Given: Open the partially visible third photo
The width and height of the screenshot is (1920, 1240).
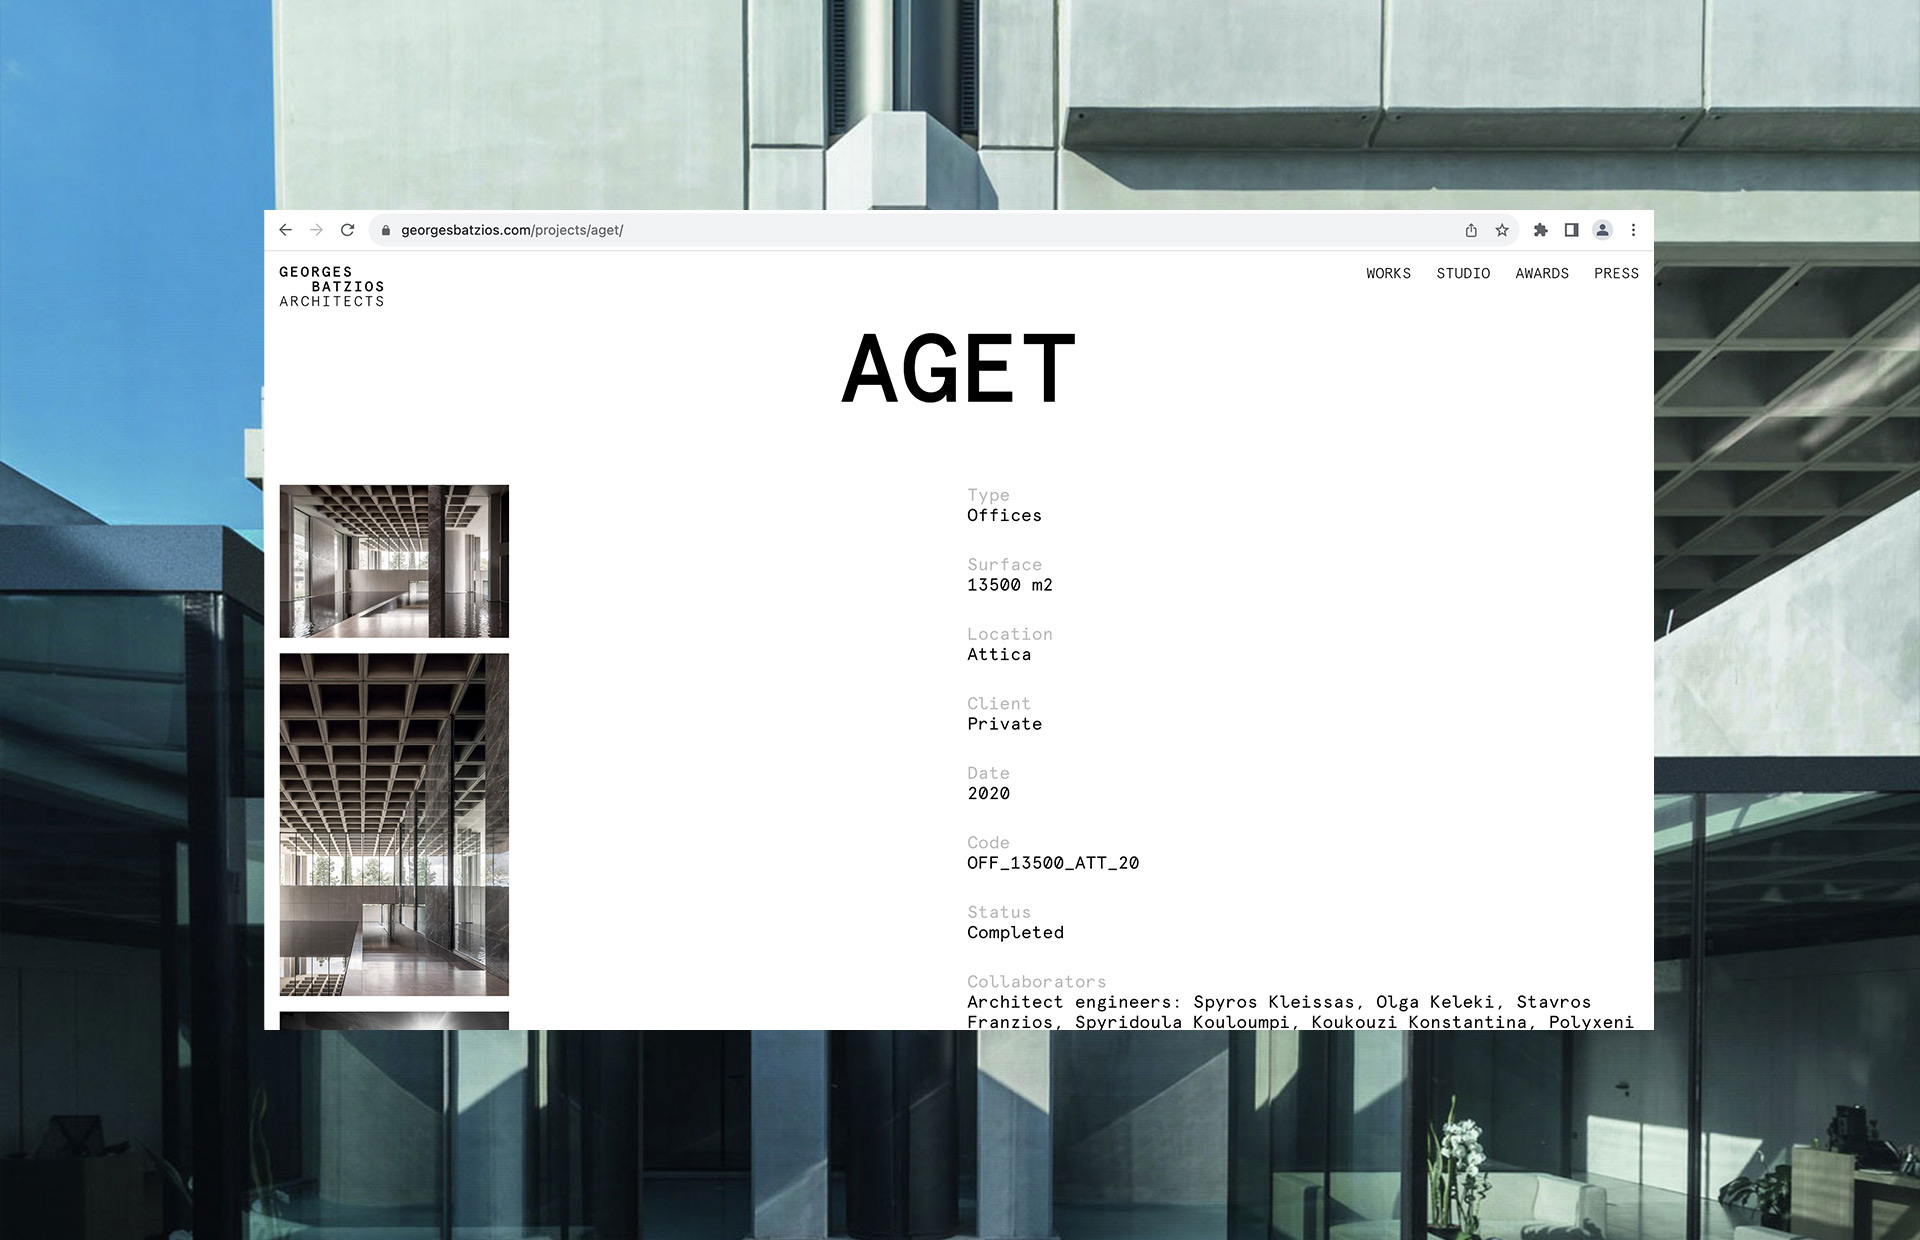Looking at the screenshot, I should click(x=394, y=1020).
